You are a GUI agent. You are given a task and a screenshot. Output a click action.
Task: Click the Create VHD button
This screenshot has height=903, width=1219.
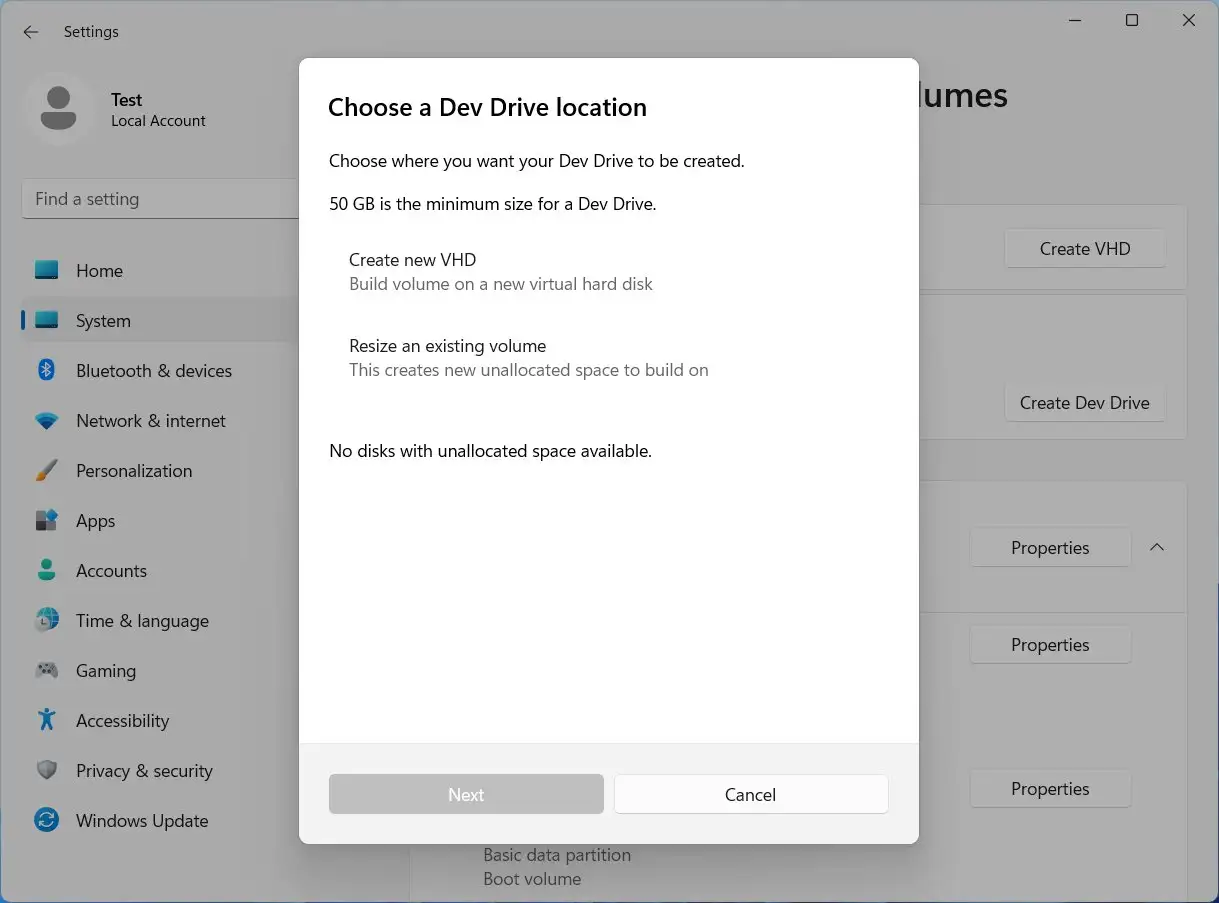1084,248
